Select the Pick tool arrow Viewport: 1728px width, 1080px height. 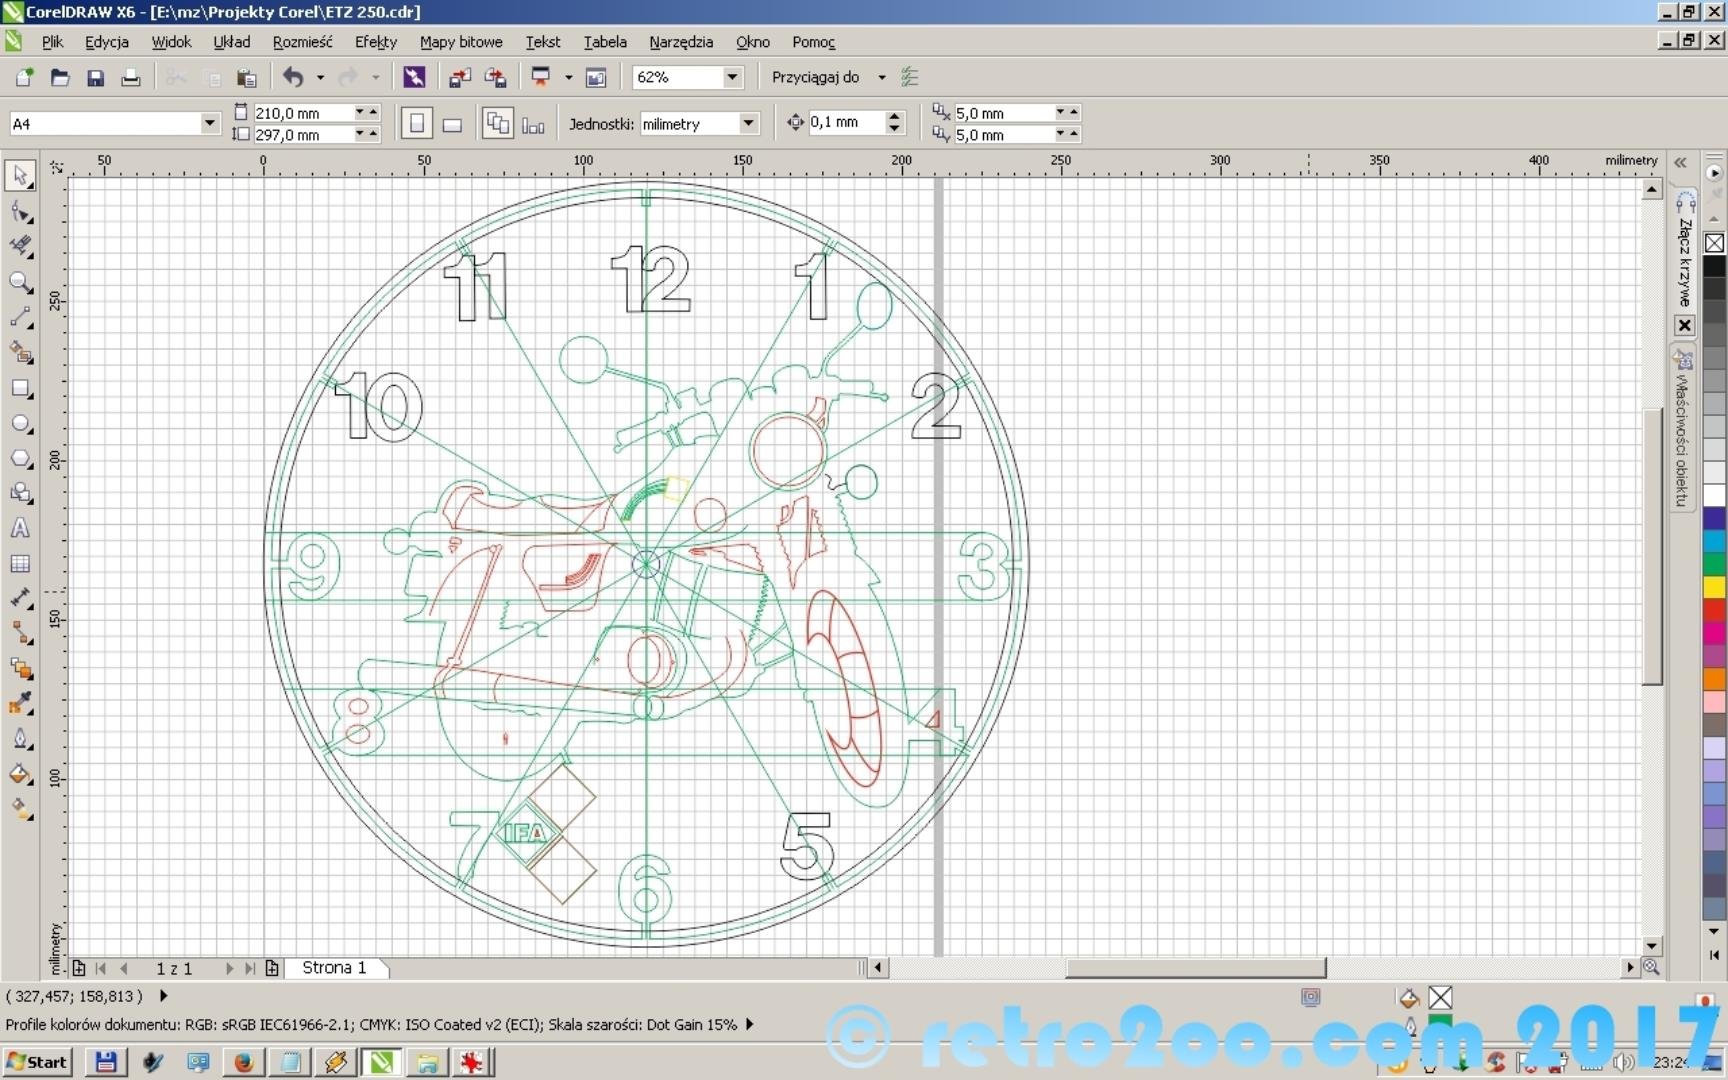[x=20, y=175]
